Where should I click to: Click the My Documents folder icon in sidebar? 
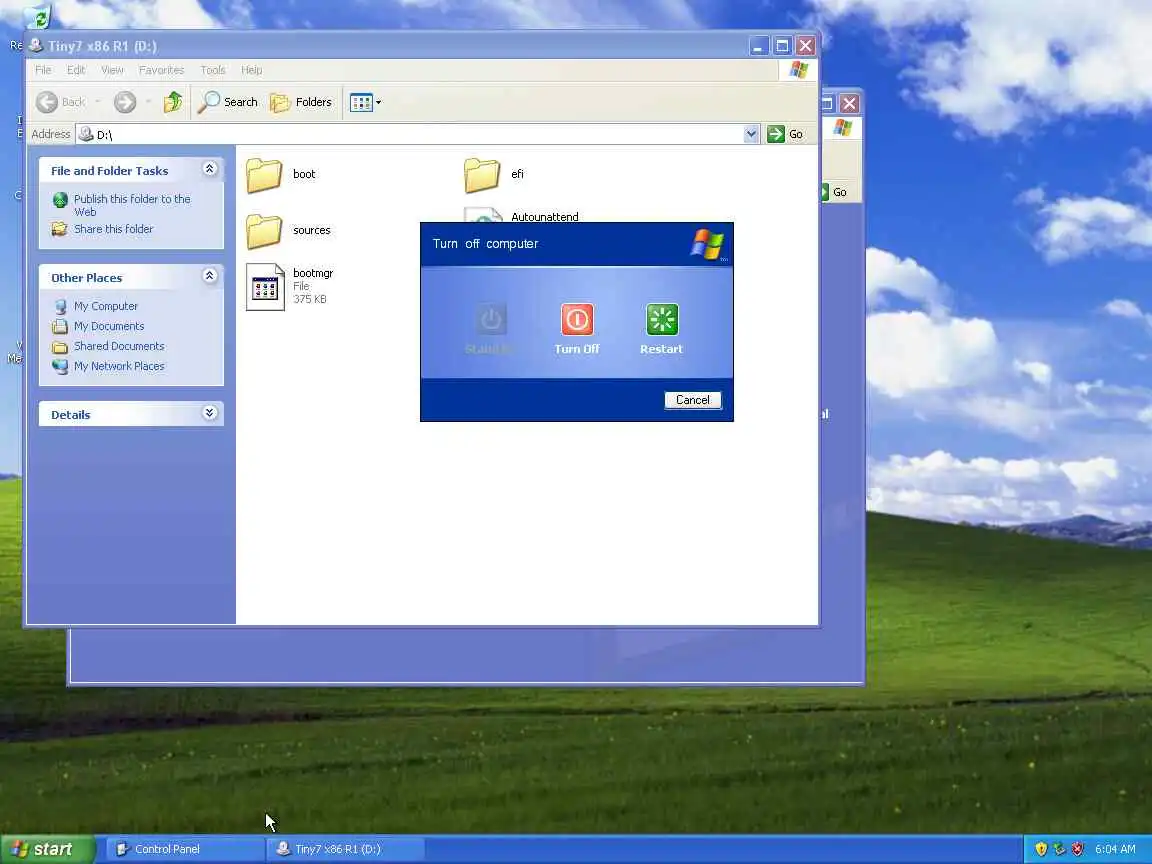coord(60,326)
